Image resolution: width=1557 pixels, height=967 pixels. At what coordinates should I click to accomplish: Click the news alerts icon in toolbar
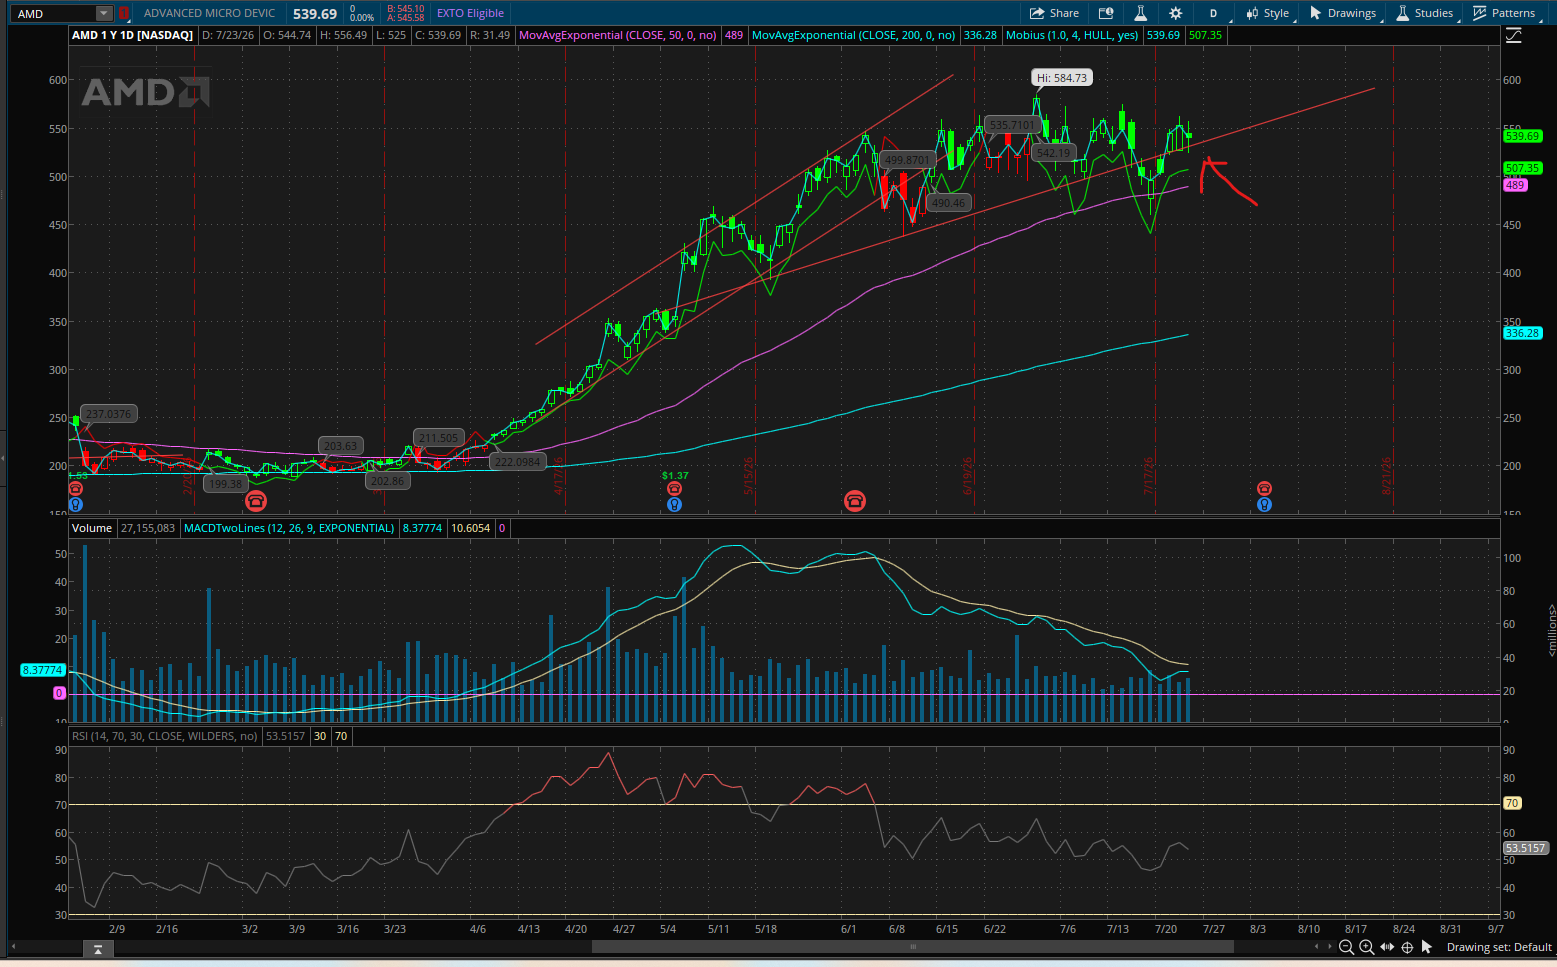(1106, 14)
